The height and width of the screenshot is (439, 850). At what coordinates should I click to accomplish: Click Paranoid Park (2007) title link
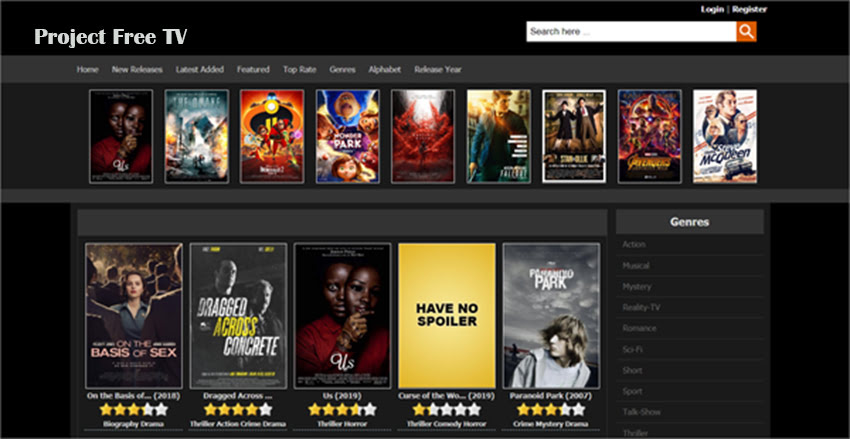click(x=551, y=396)
